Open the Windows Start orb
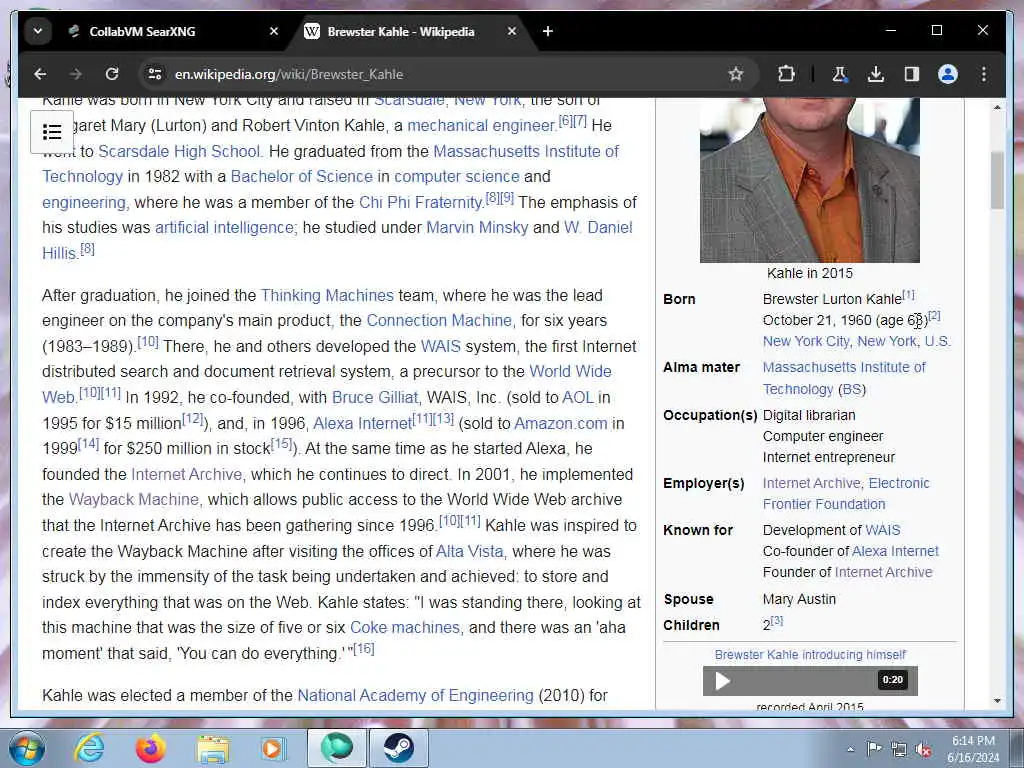 [25, 748]
